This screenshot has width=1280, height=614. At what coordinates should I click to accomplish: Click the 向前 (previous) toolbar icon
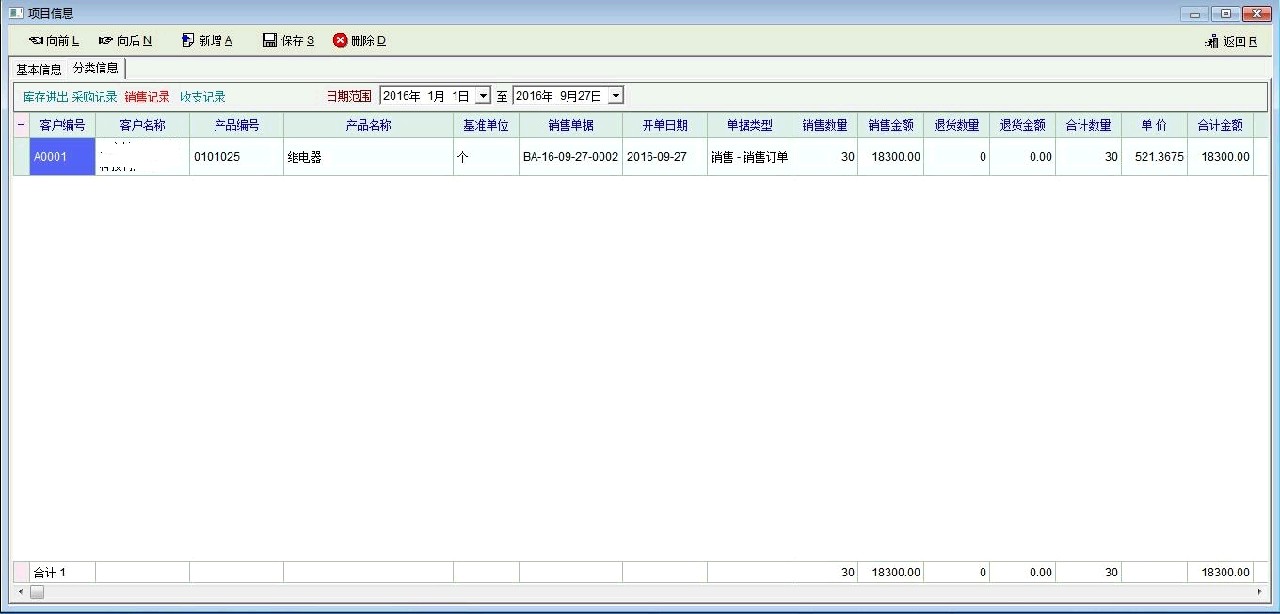[36, 41]
